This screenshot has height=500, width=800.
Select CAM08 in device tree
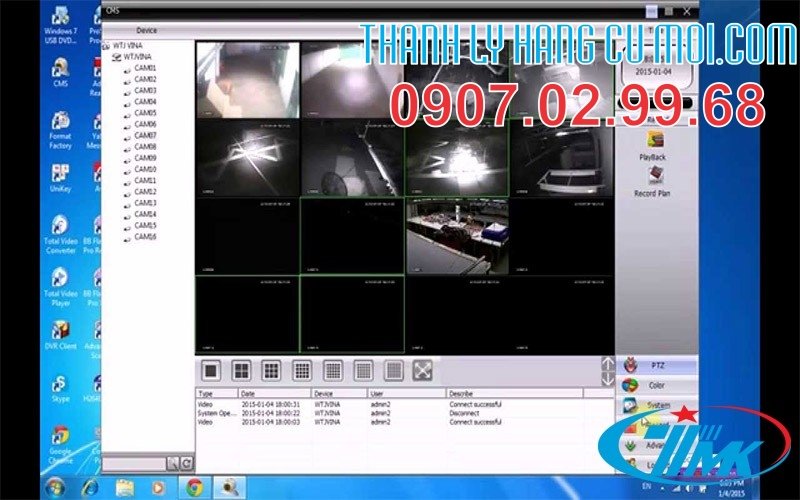145,146
